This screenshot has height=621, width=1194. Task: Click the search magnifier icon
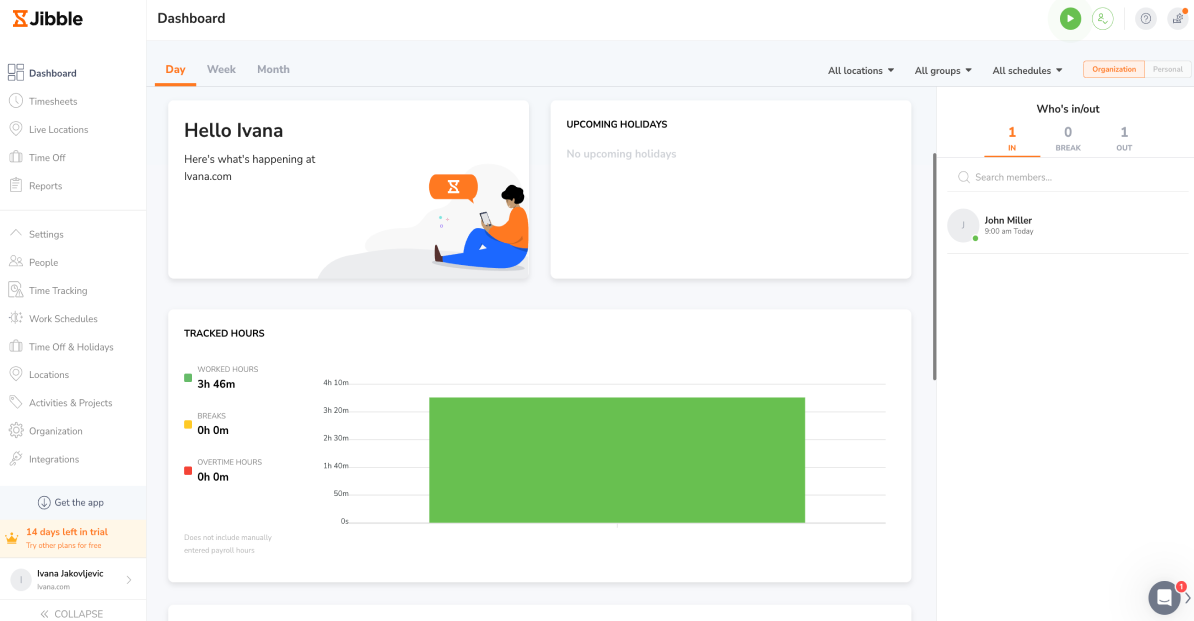coord(963,177)
